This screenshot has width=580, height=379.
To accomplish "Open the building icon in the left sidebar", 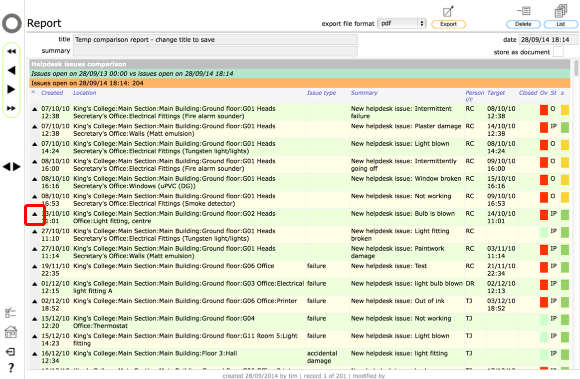I will tap(11, 332).
